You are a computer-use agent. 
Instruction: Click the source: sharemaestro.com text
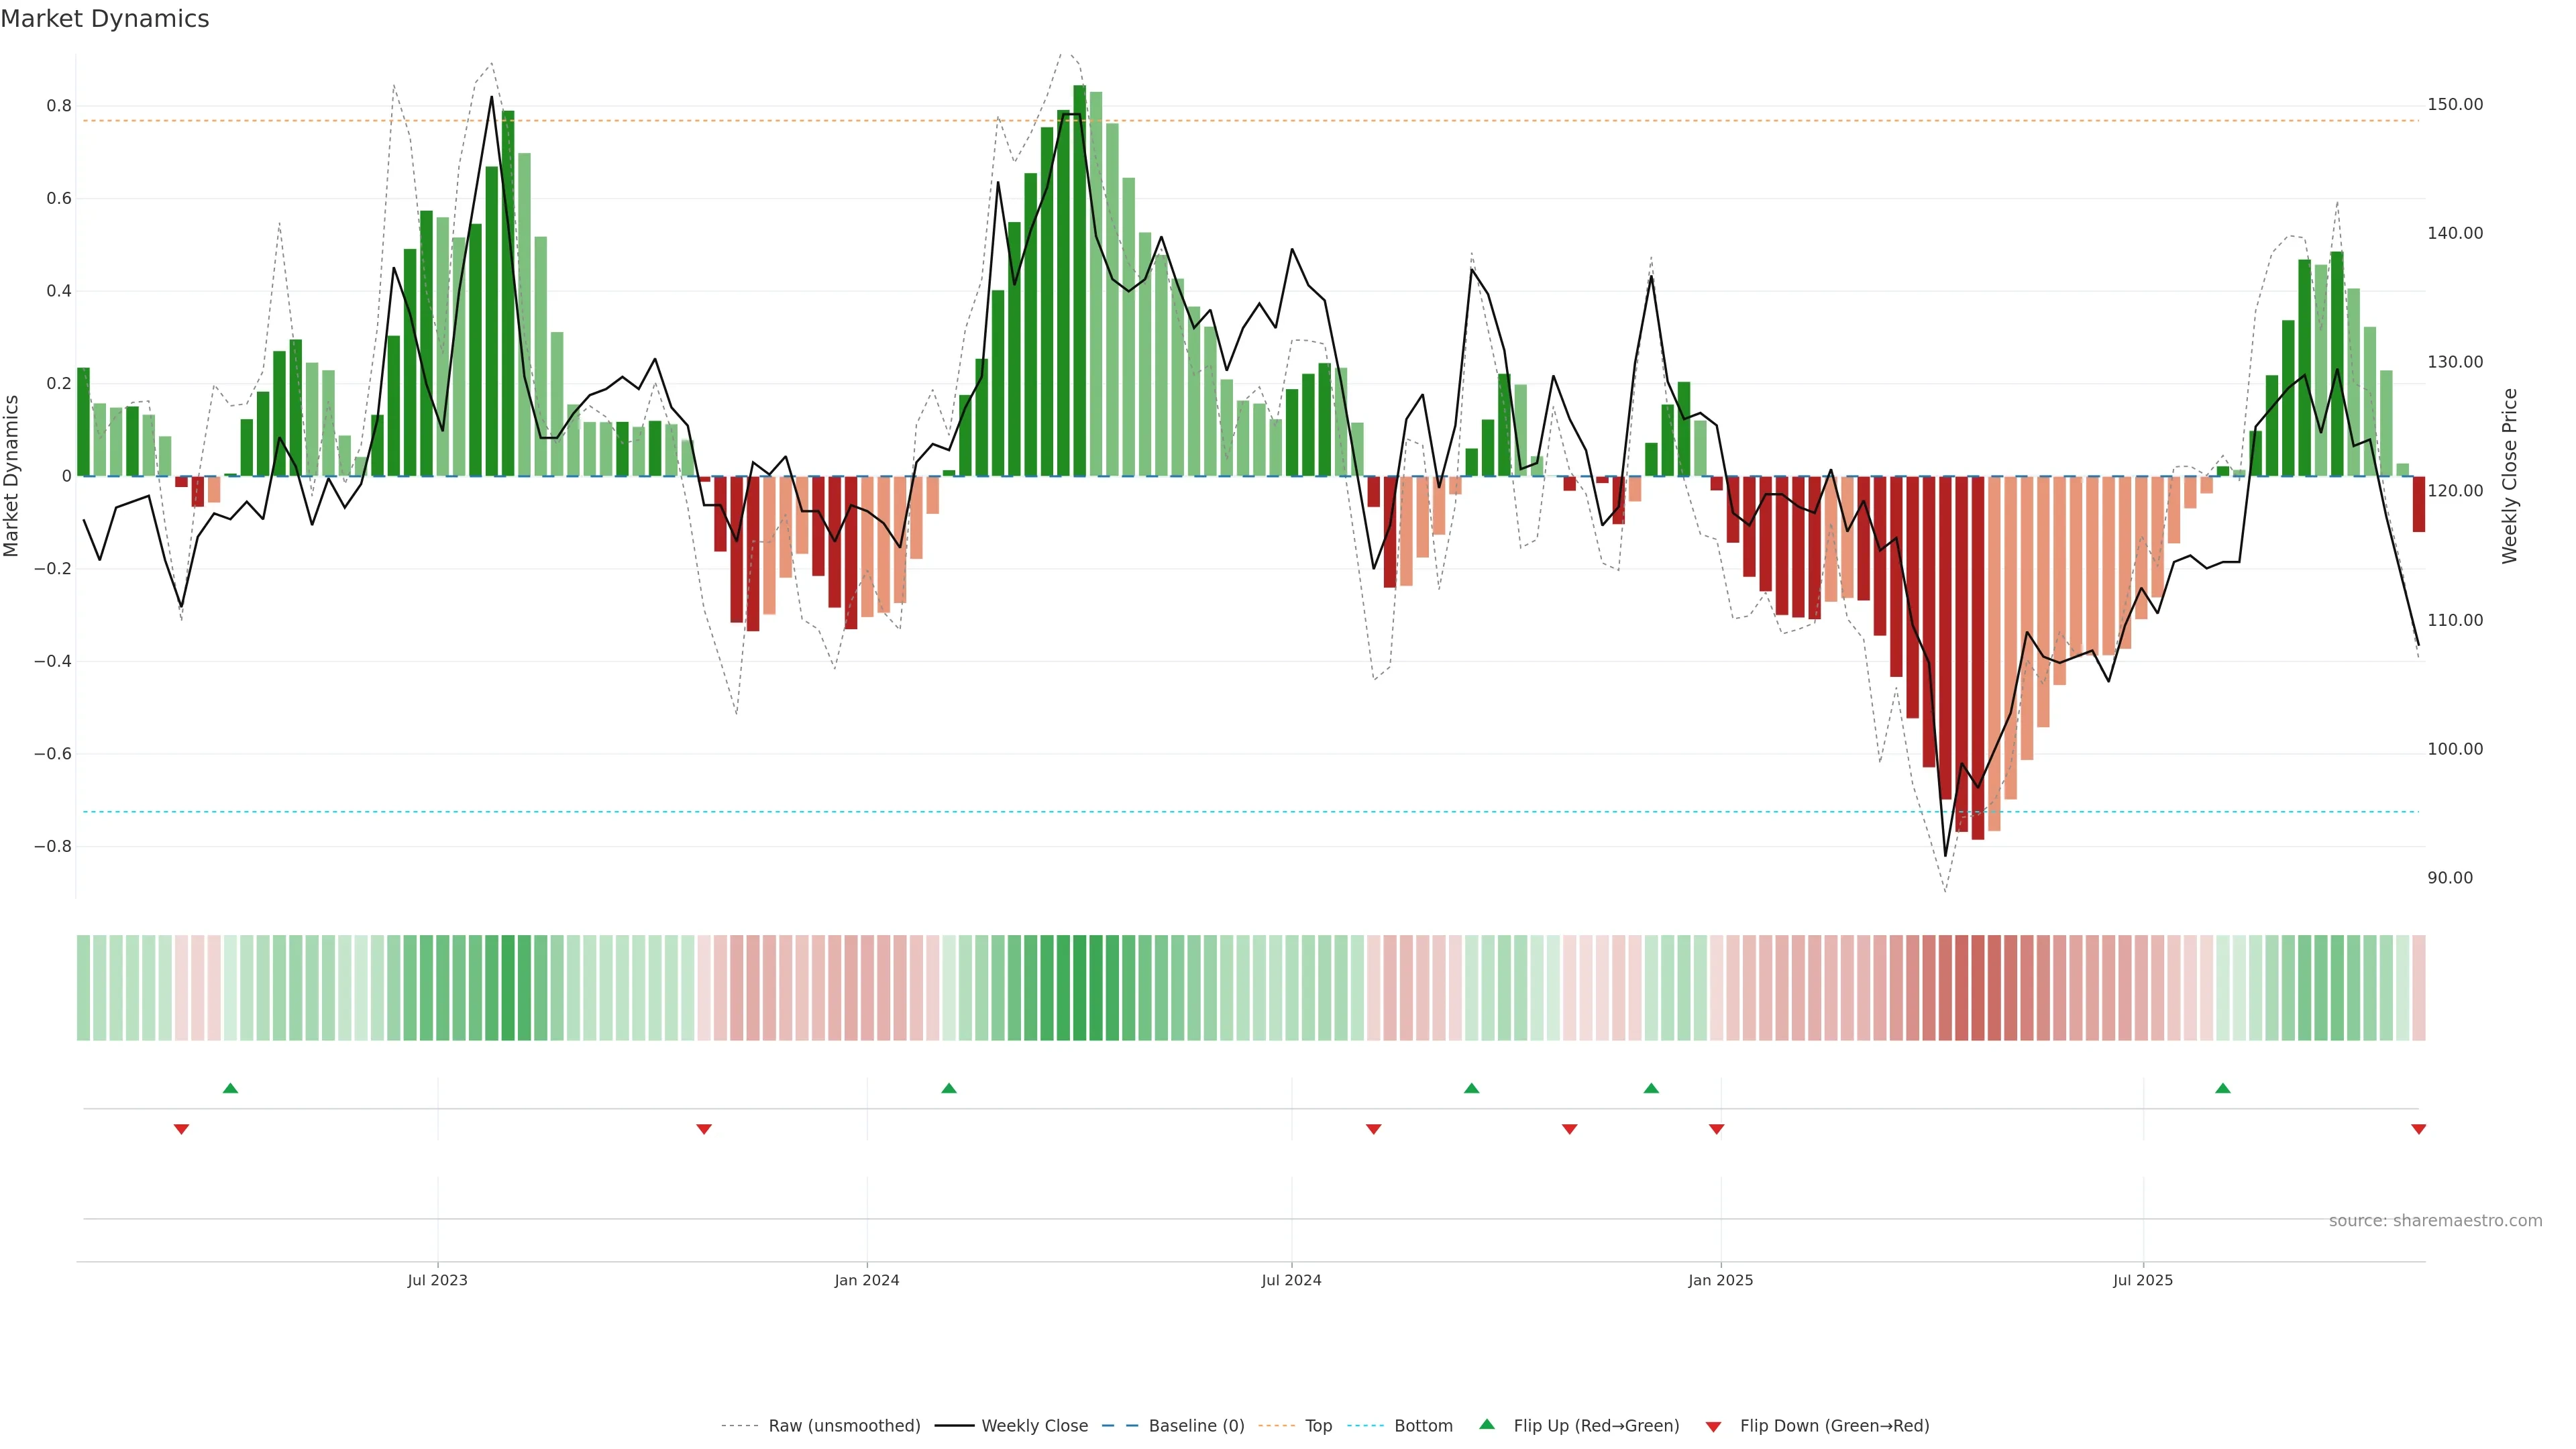2435,1221
